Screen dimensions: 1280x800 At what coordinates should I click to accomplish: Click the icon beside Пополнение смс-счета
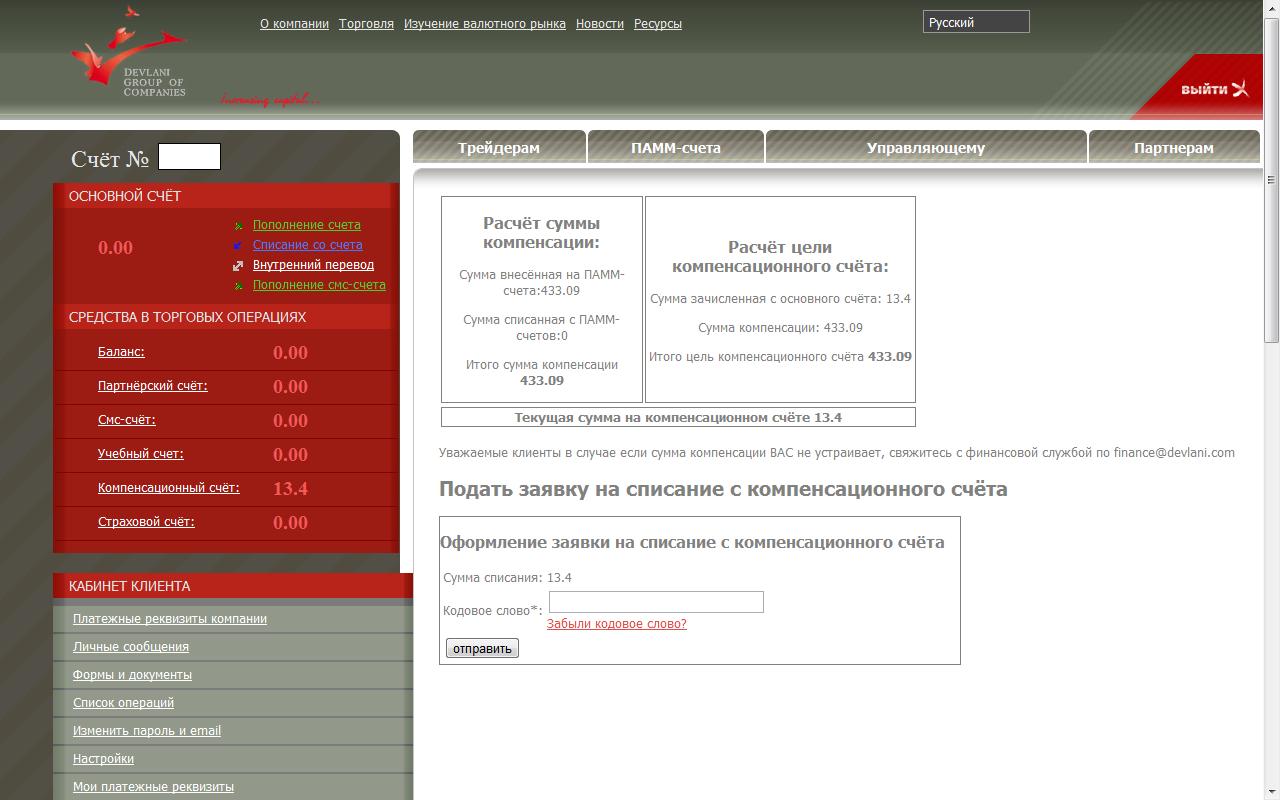tap(238, 286)
